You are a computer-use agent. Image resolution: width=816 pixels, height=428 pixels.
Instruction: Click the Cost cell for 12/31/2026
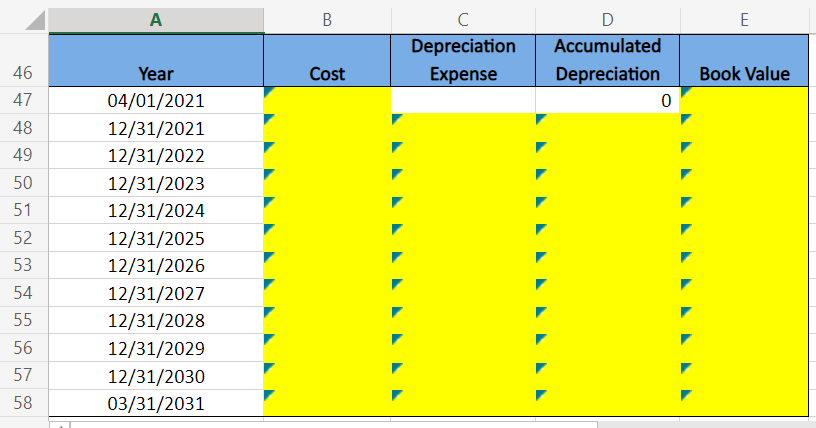(x=327, y=265)
